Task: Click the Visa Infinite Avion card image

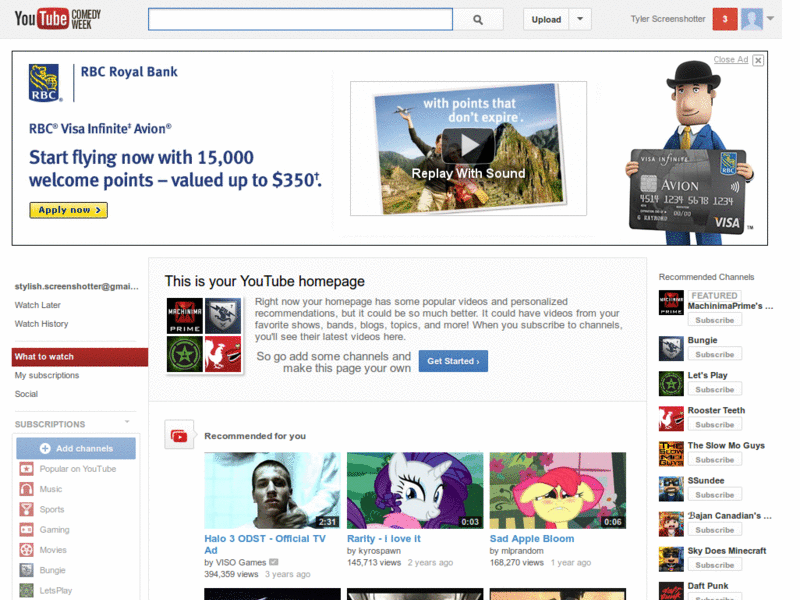Action: click(688, 191)
